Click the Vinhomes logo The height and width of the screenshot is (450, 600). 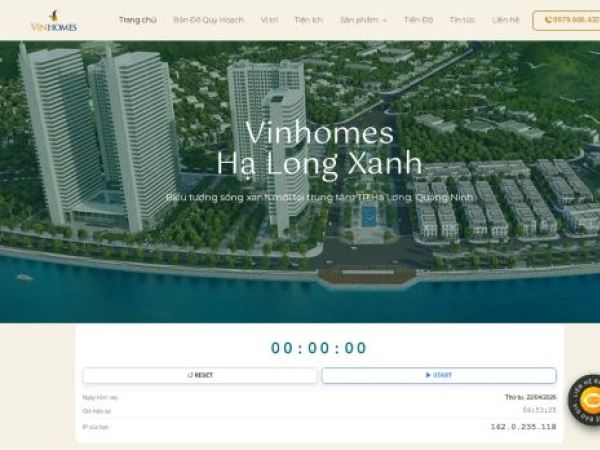pos(54,21)
